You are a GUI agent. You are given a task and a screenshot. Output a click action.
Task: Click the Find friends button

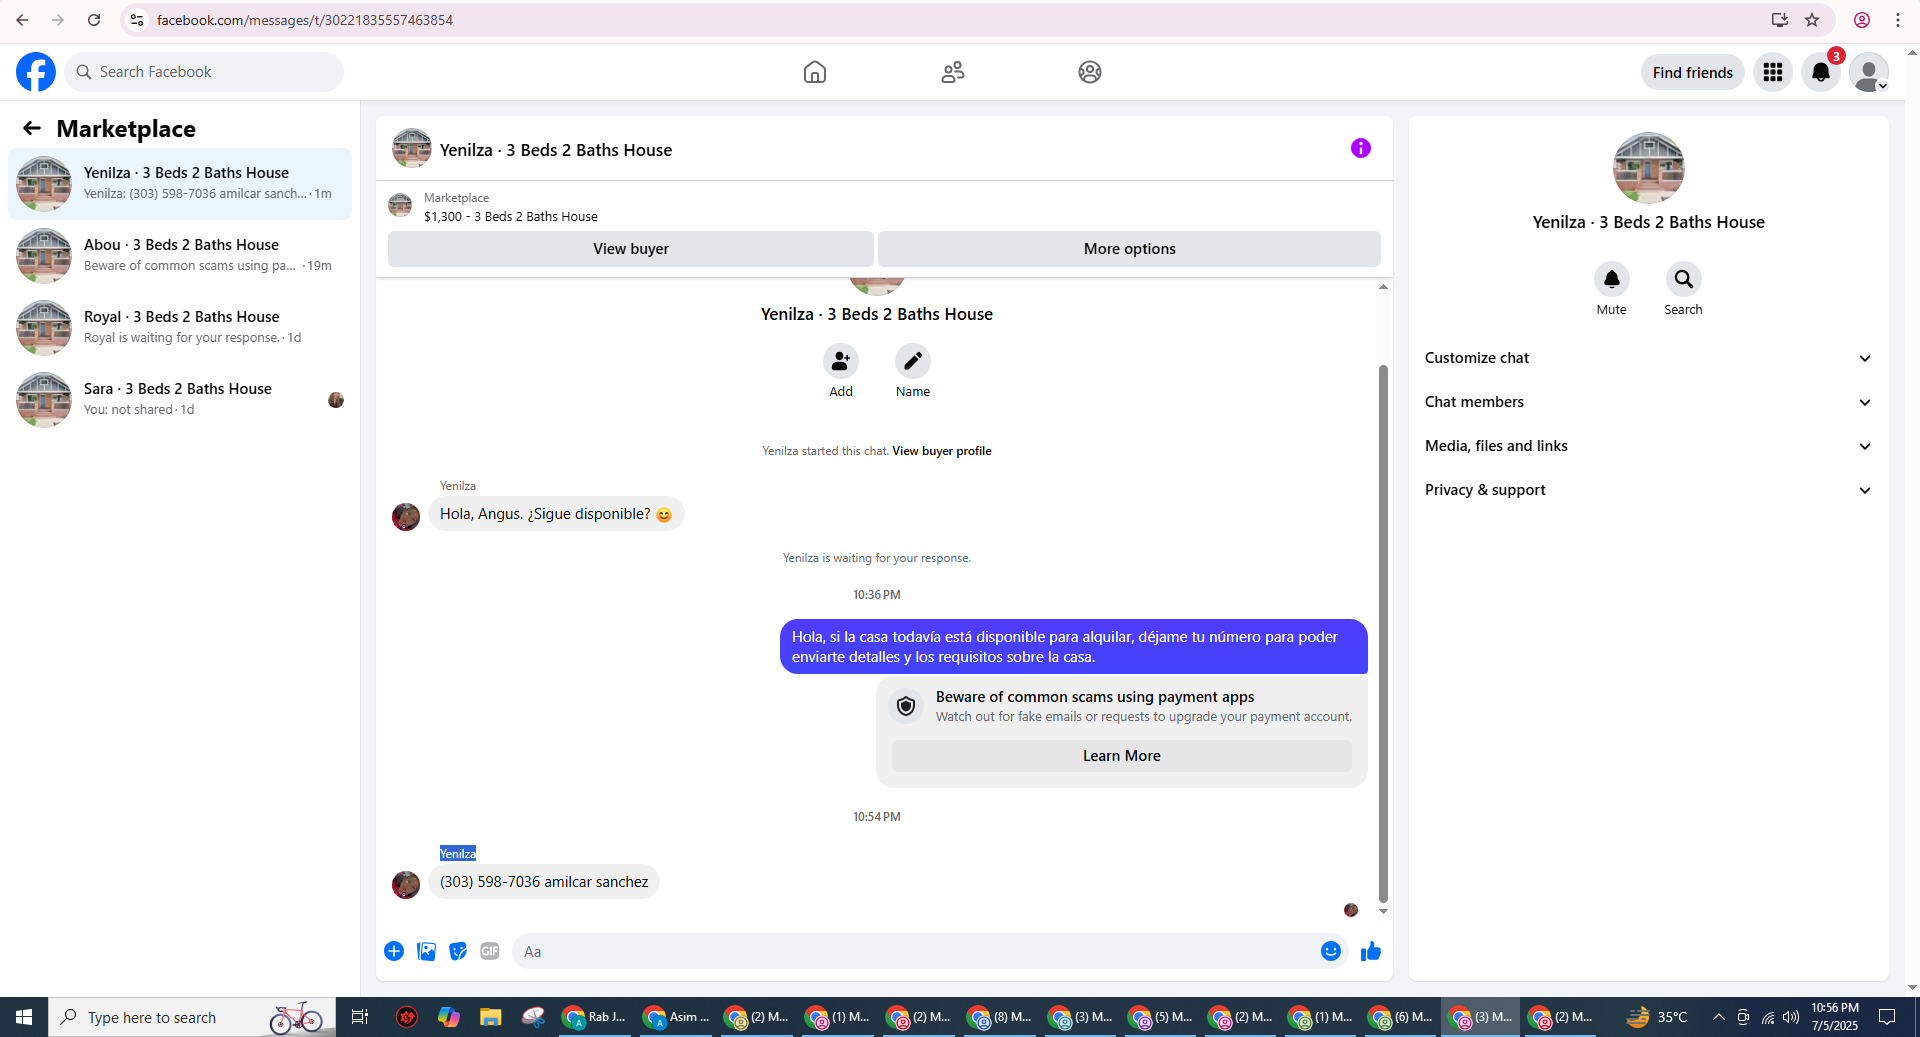1692,72
